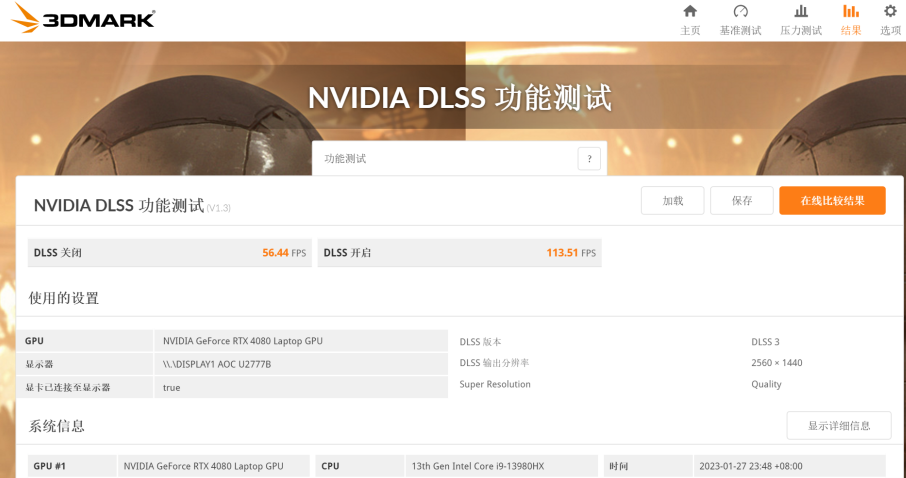Click the 显示器 value AOC U2777B
906x478 pixels.
pyautogui.click(x=217, y=364)
